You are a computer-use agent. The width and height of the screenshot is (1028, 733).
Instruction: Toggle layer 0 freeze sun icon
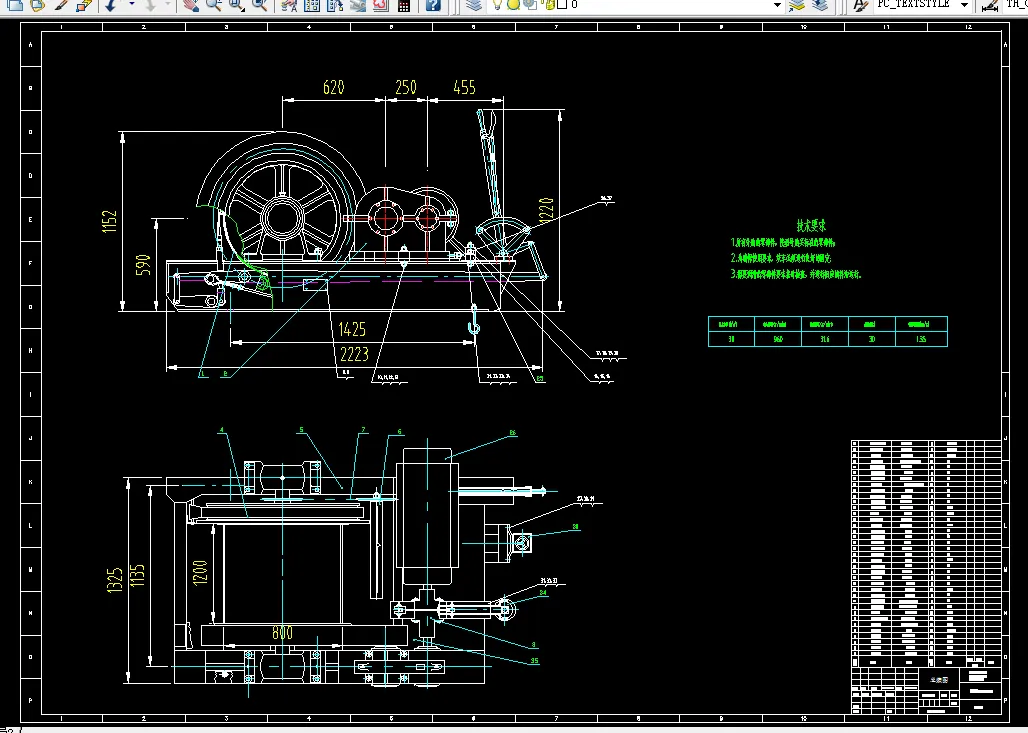[x=514, y=5]
